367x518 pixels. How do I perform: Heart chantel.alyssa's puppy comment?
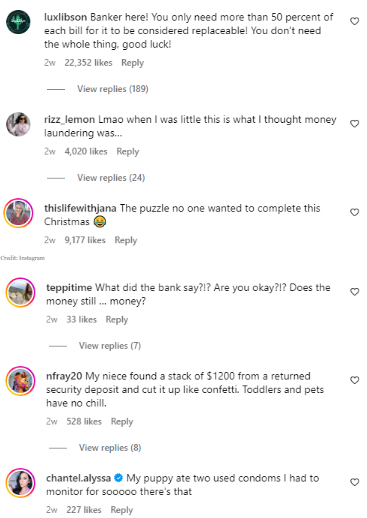tap(354, 482)
